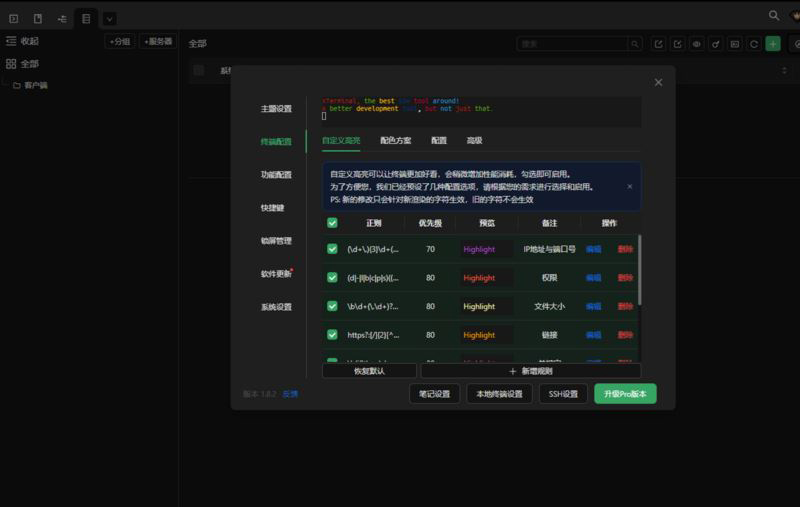Click the refresh icon in top toolbar

pyautogui.click(x=754, y=44)
